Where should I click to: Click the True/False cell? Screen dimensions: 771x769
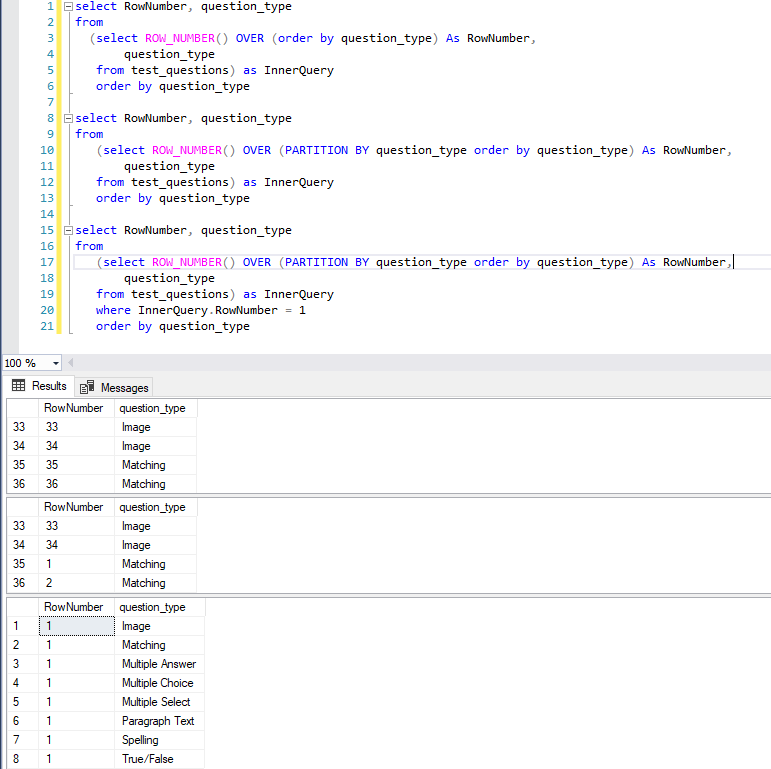tap(159, 759)
